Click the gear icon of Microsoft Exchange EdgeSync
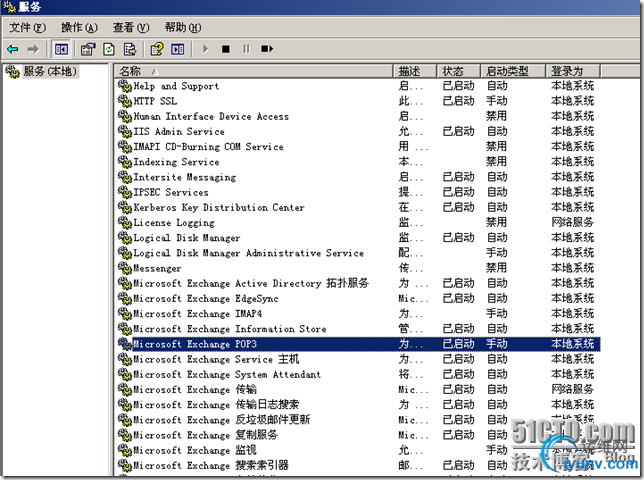Viewport: 644px width, 480px height. (x=124, y=299)
